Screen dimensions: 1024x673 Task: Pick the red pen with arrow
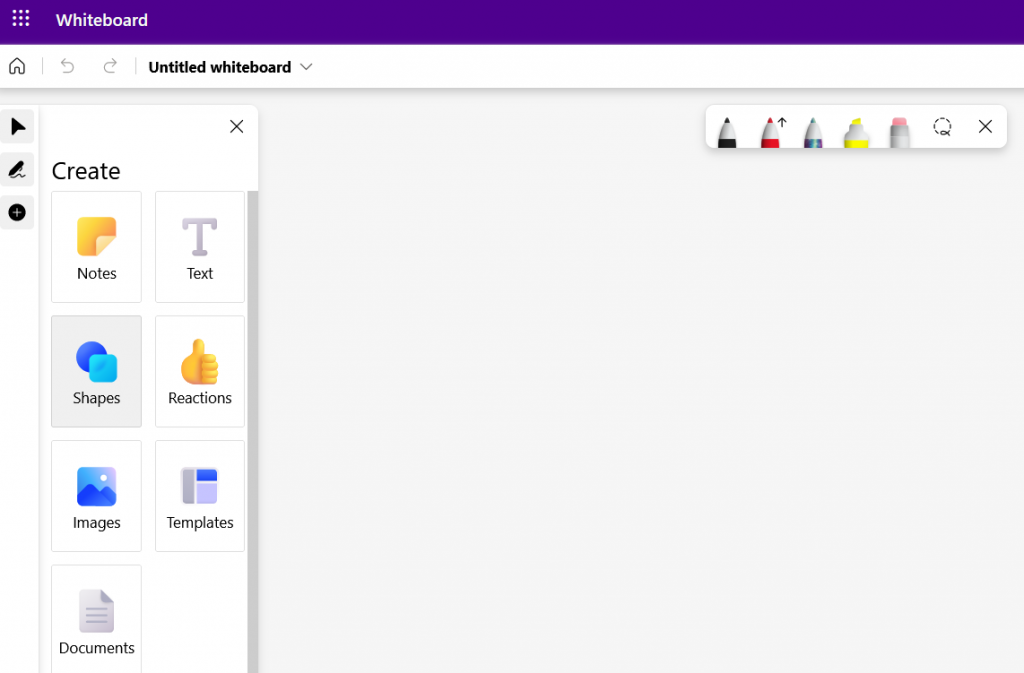(770, 131)
